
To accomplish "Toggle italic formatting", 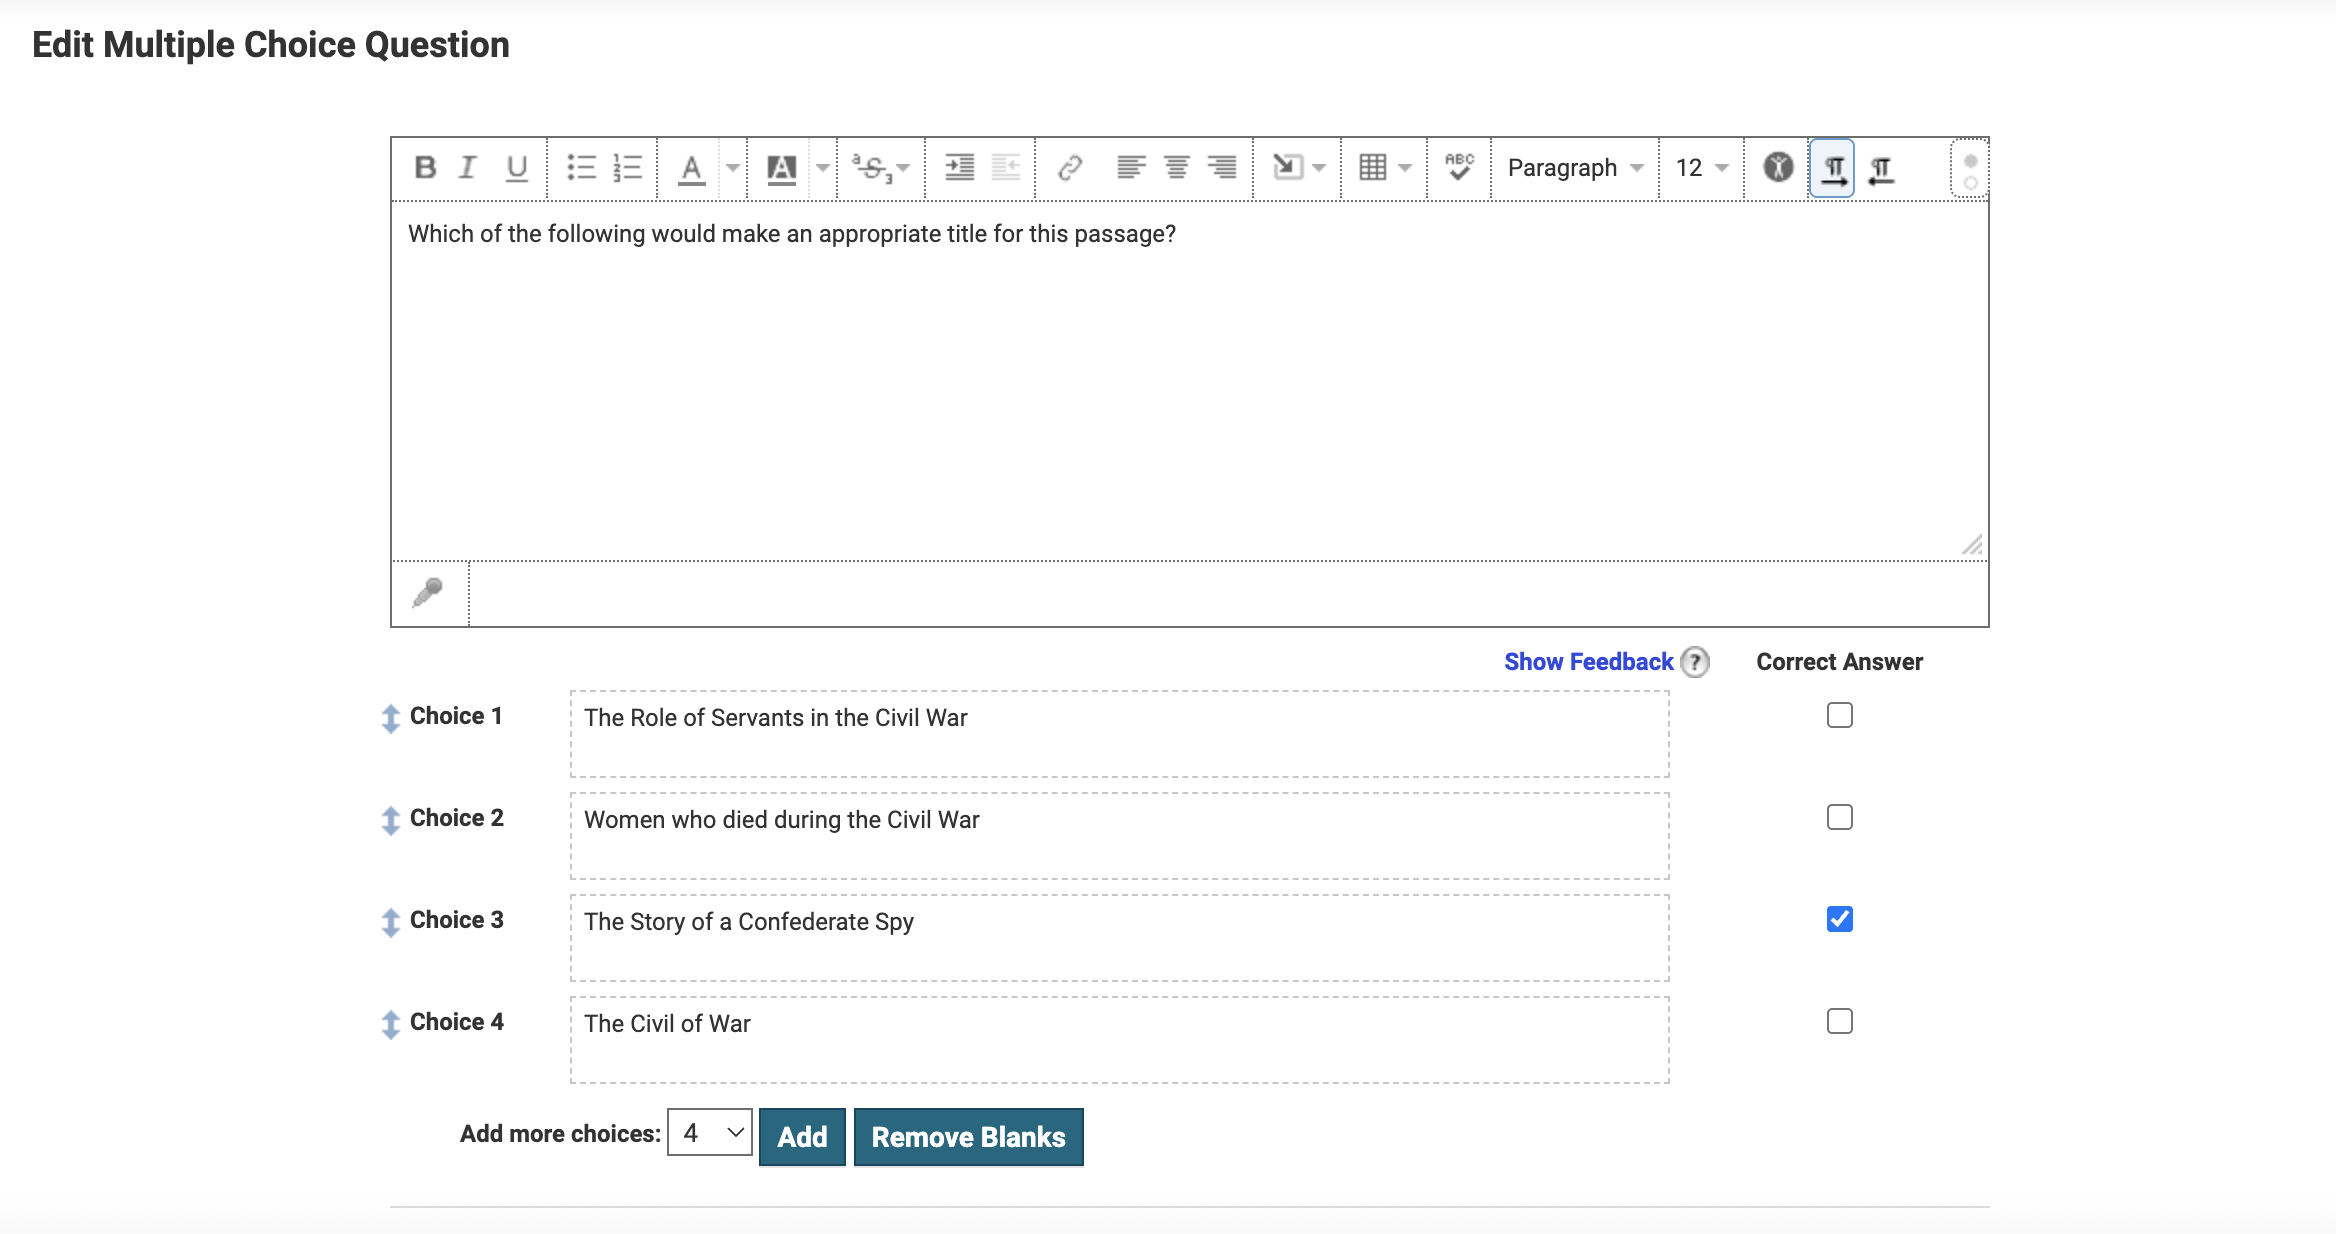I will [467, 168].
